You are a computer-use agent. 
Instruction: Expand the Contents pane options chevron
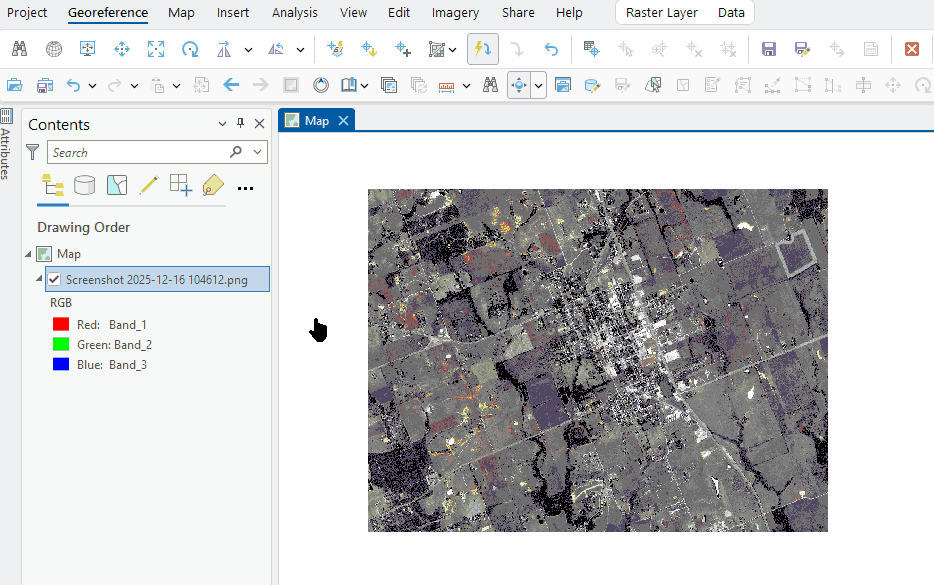pos(222,124)
